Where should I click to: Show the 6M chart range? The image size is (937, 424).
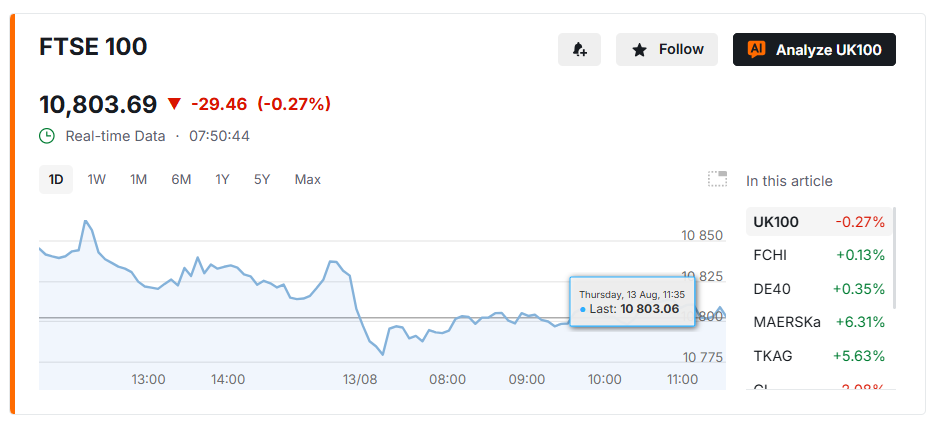[181, 179]
